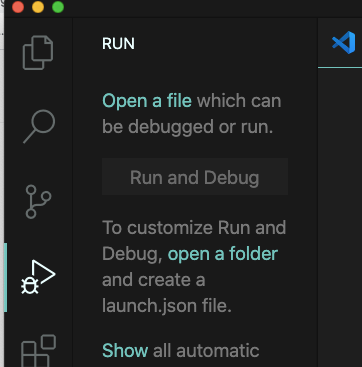362x367 pixels.
Task: Click the "launch.json file." text
Action: pos(167,305)
